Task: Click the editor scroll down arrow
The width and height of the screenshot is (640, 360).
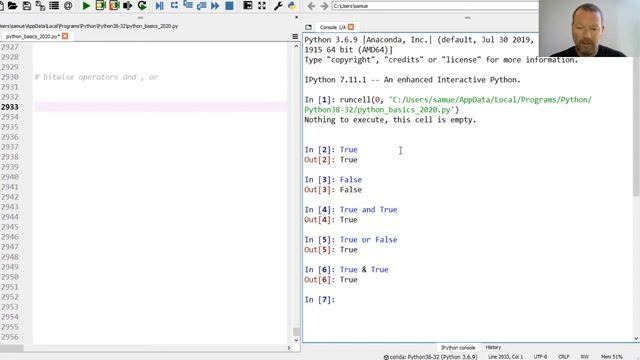Action: click(296, 340)
